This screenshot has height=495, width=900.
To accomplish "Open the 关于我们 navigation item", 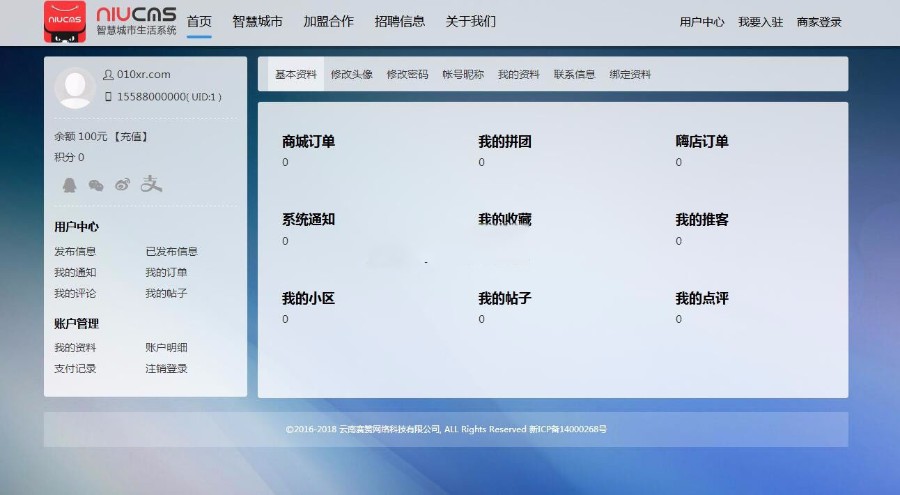I will tap(471, 22).
